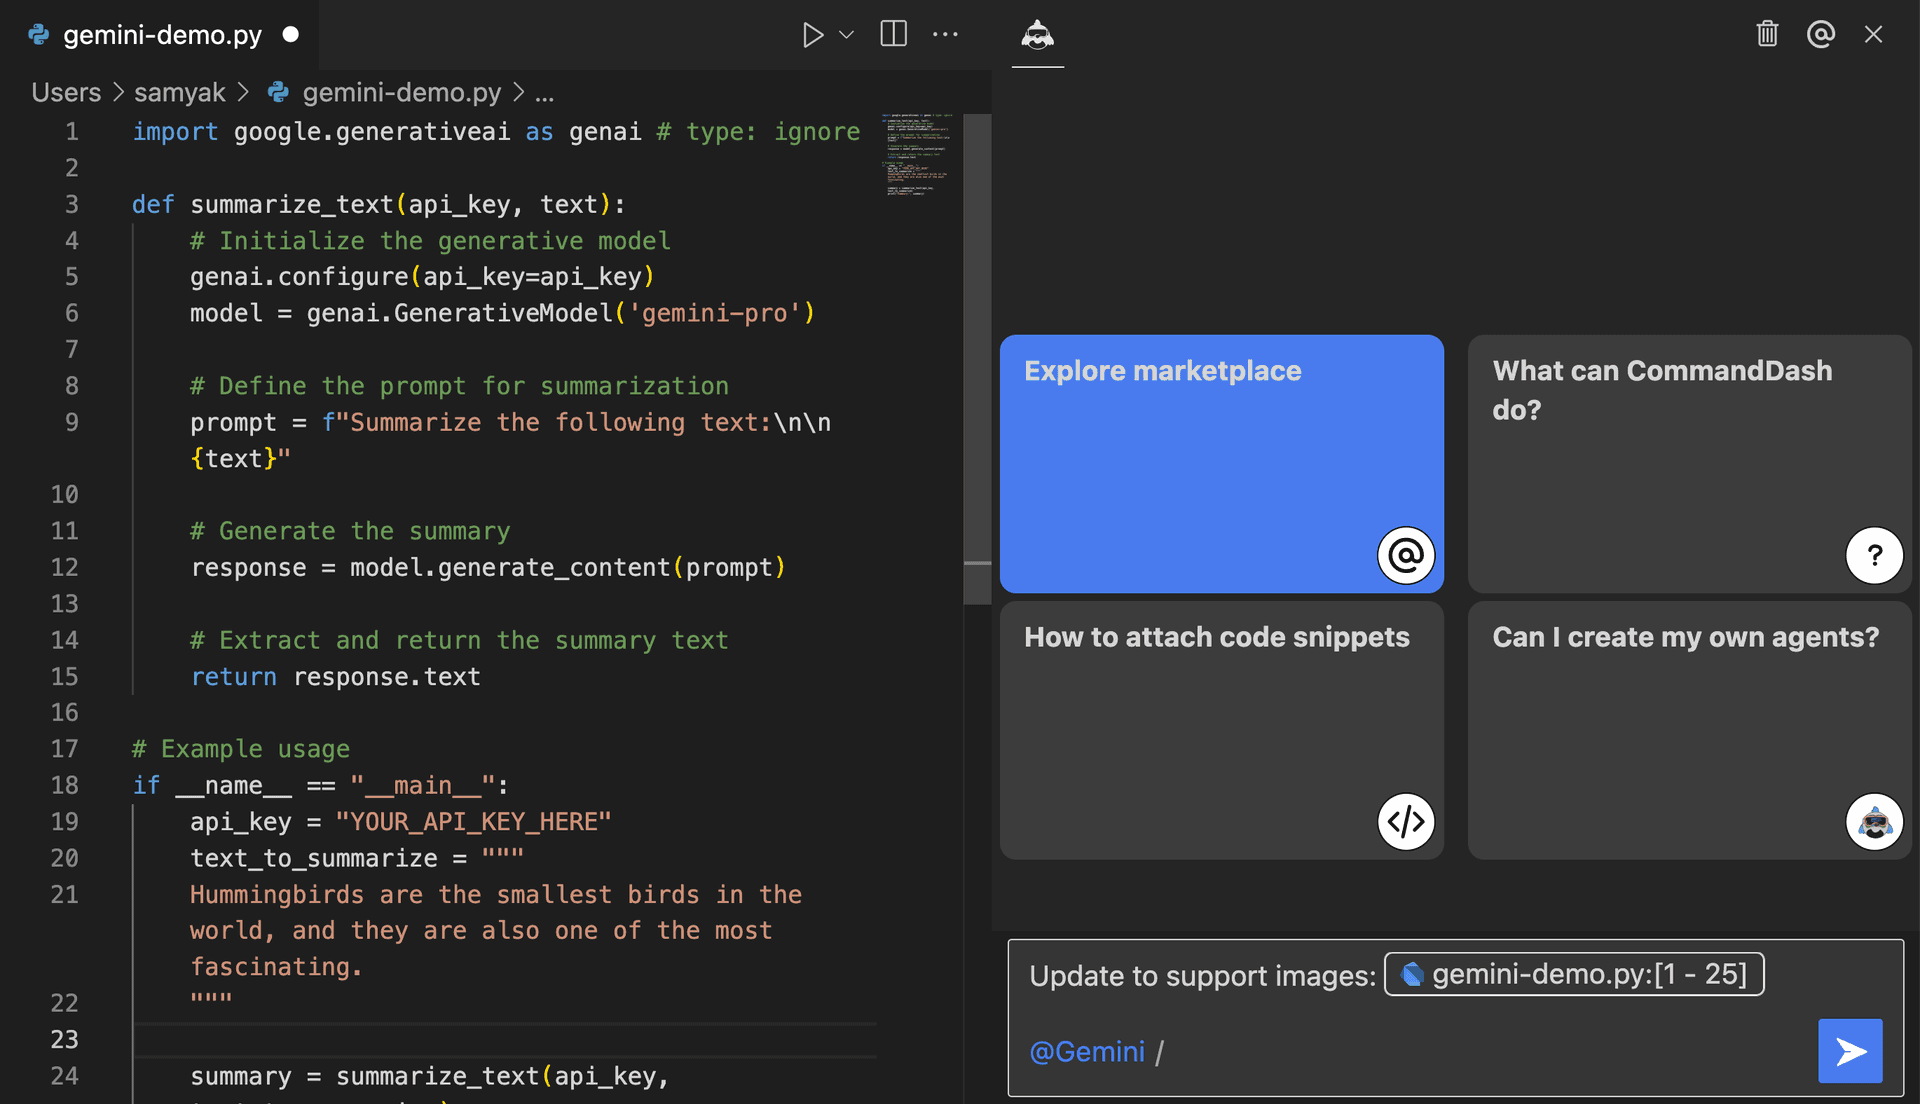Click 'text_to_summarize' variable on line 20
This screenshot has width=1920, height=1104.
314,858
